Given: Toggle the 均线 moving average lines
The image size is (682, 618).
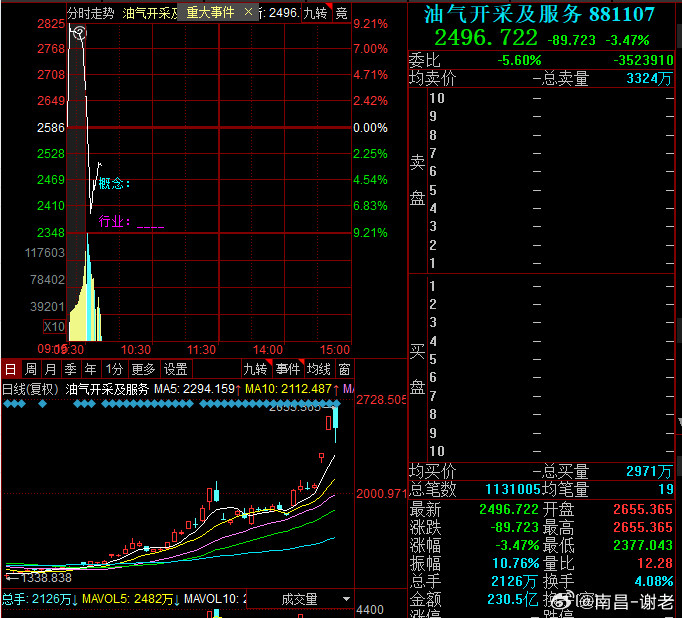Looking at the screenshot, I should pyautogui.click(x=319, y=368).
